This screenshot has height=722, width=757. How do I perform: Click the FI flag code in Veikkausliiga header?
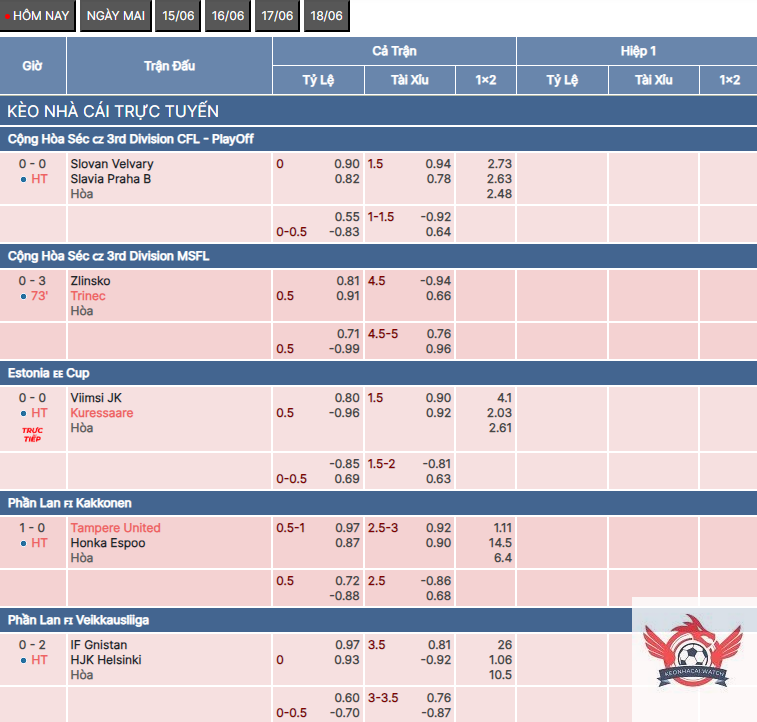[69, 621]
